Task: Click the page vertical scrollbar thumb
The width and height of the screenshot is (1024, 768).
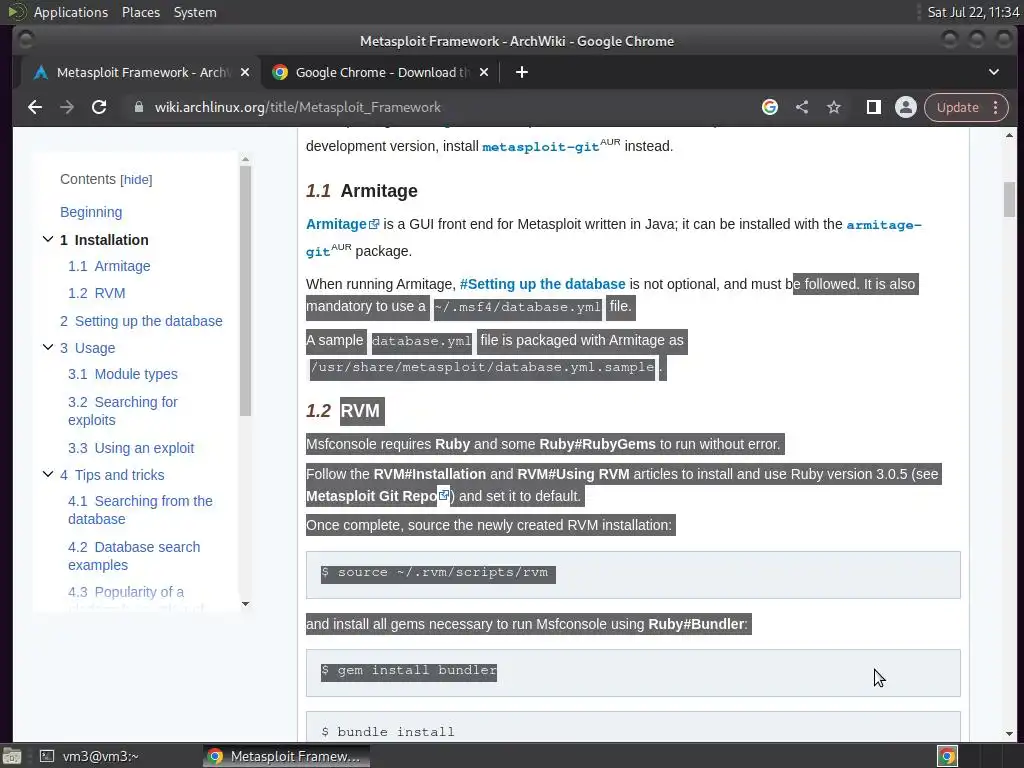Action: tap(1009, 199)
